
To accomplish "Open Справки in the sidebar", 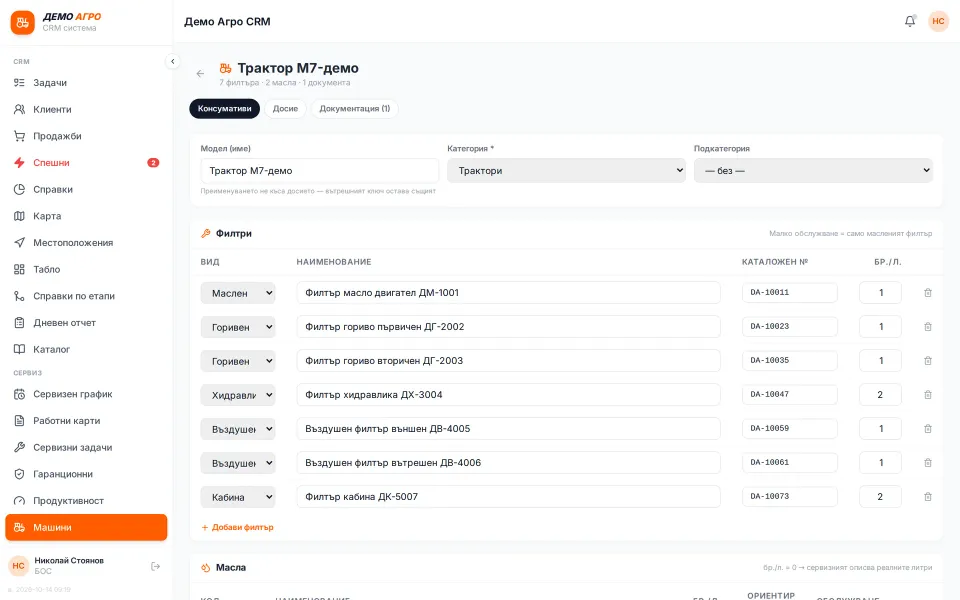I will (x=86, y=189).
